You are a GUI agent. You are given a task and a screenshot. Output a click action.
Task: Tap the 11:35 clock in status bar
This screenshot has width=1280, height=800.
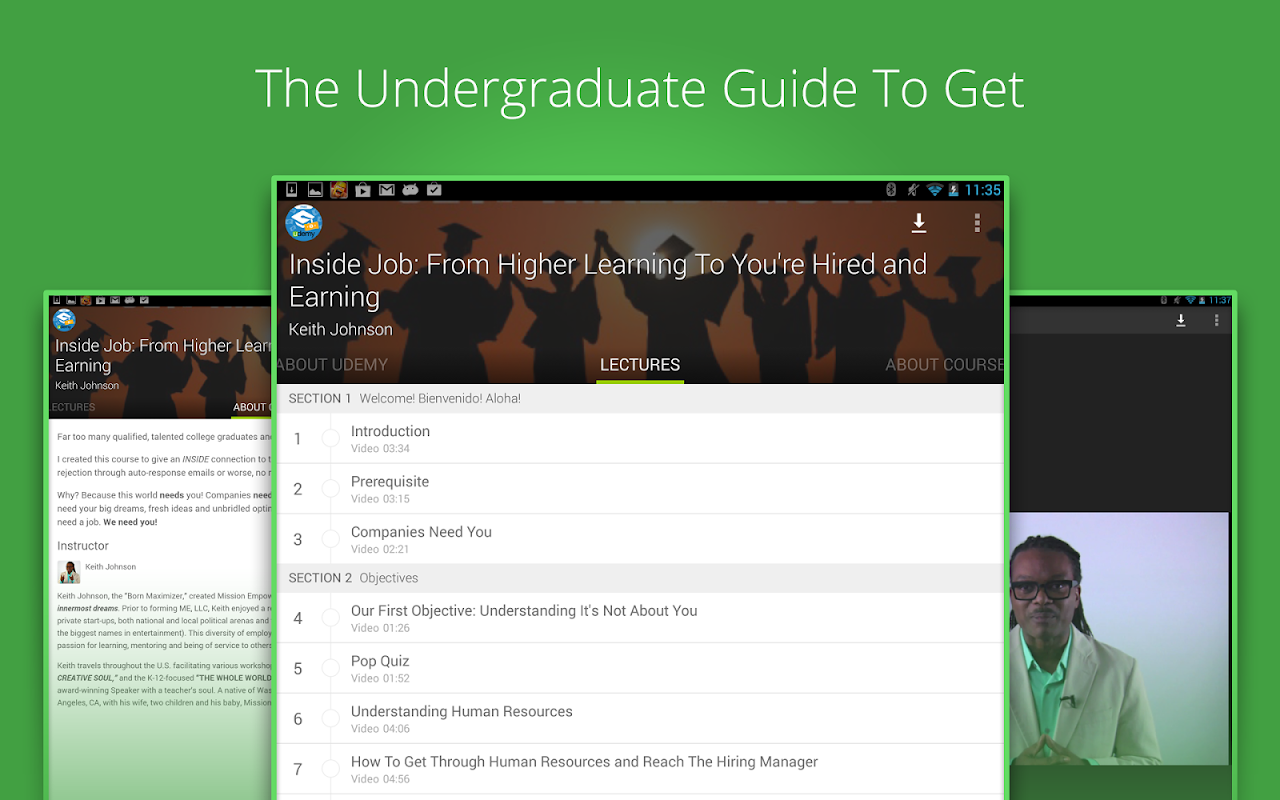pyautogui.click(x=983, y=190)
